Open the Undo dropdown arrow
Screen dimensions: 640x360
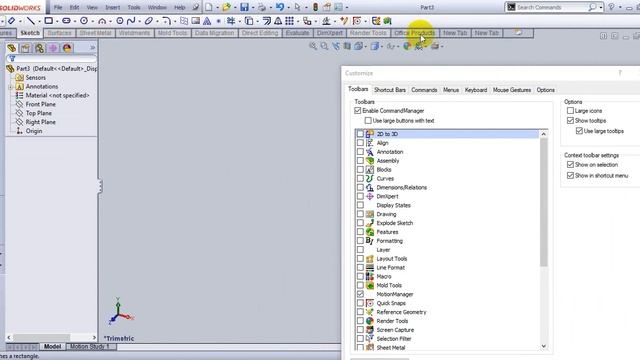pyautogui.click(x=288, y=7)
